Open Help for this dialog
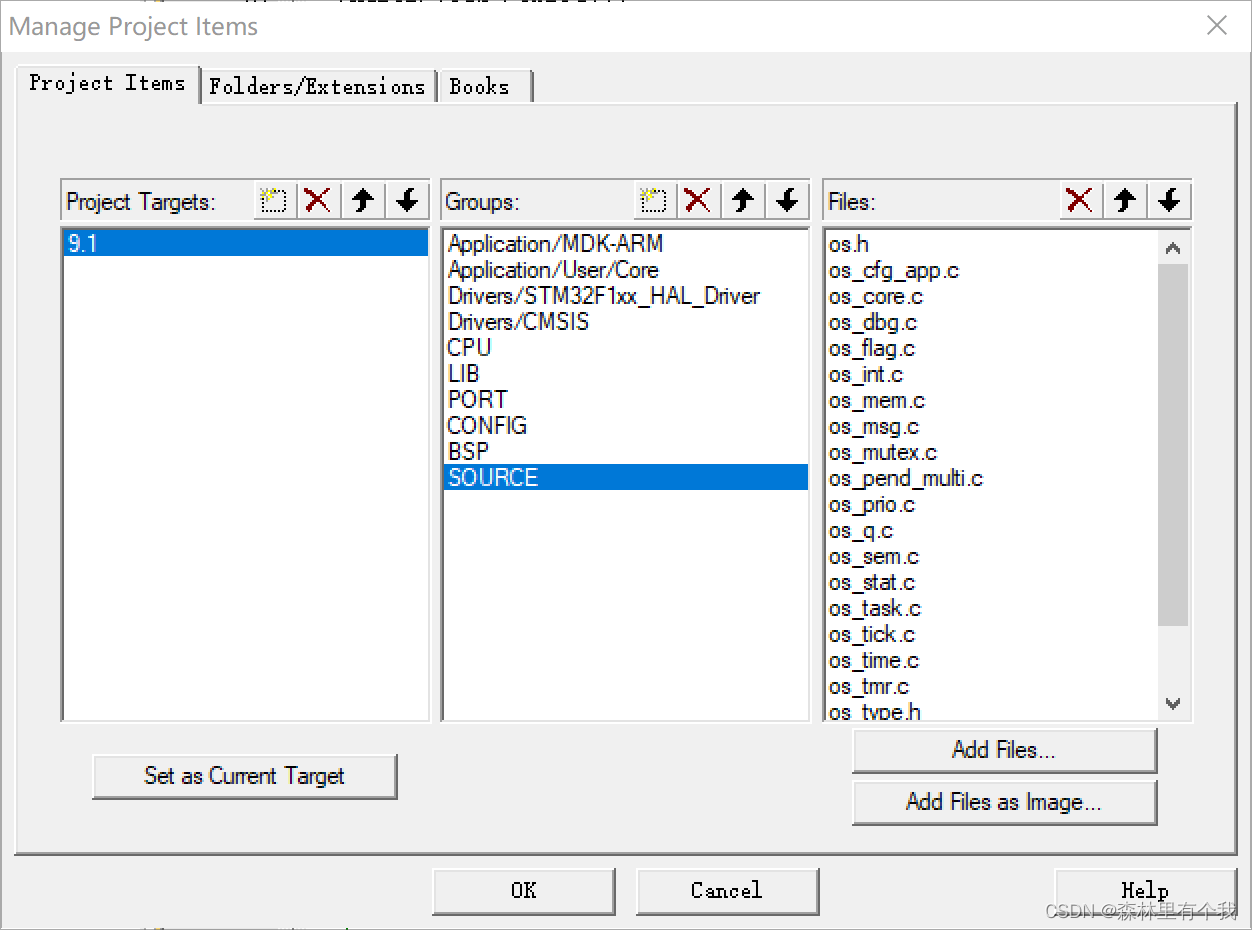1252x930 pixels. tap(1145, 890)
